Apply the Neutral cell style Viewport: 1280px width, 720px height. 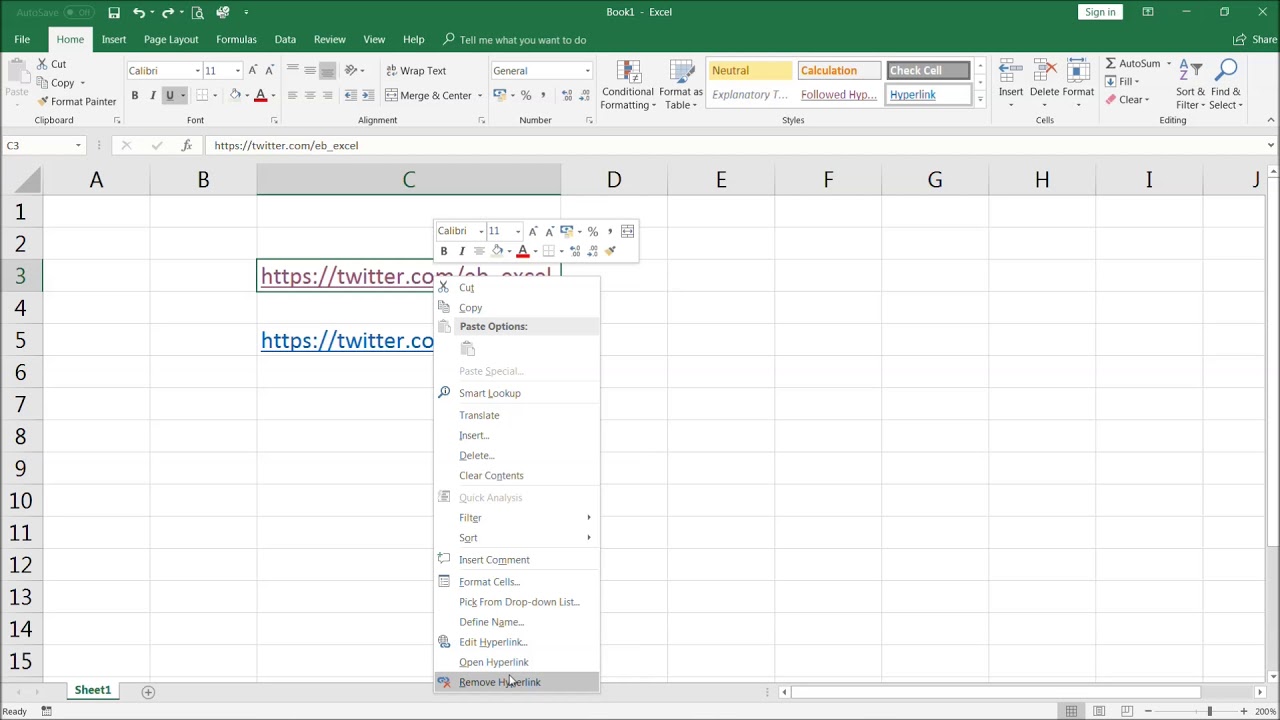click(750, 71)
